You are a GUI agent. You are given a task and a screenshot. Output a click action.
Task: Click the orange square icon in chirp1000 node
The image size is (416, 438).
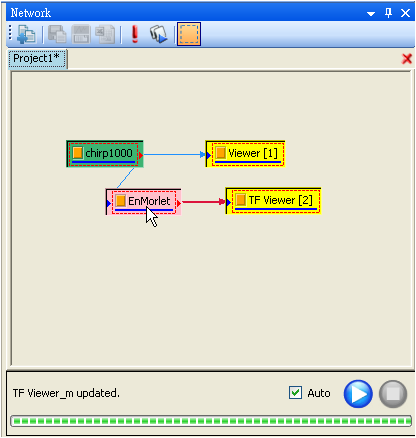pyautogui.click(x=78, y=153)
